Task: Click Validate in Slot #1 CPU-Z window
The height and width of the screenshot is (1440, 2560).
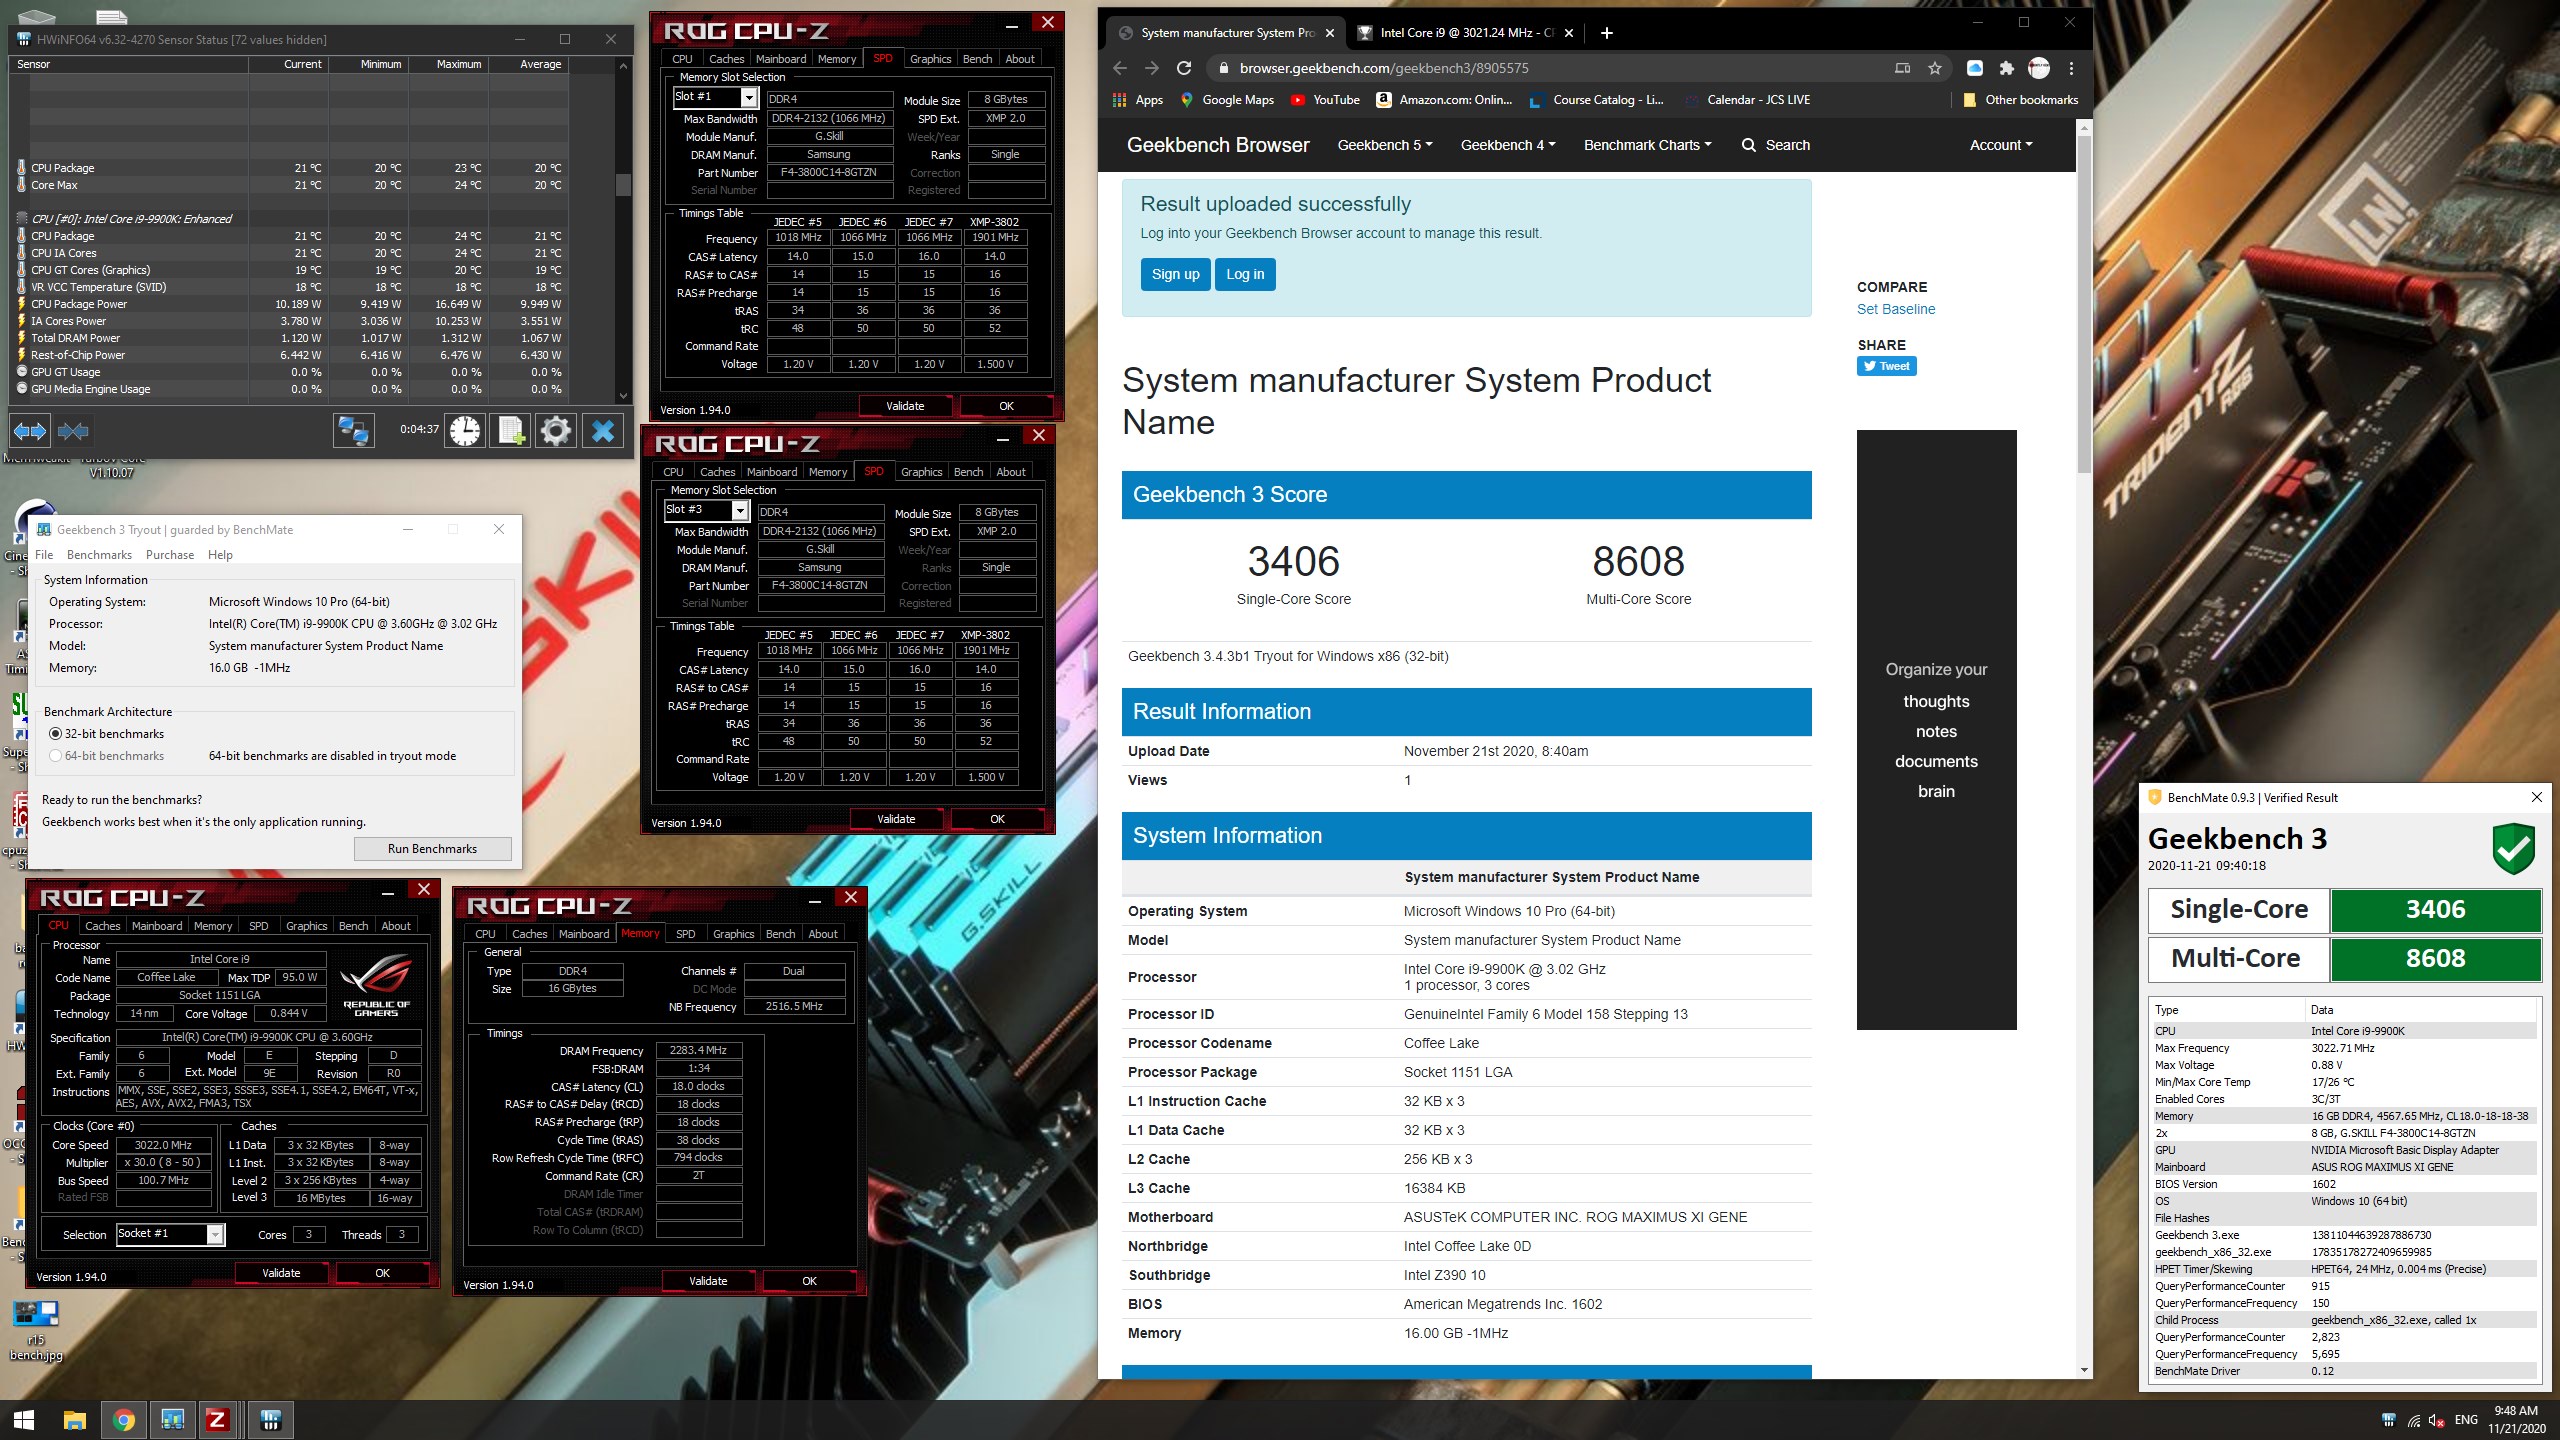Action: 905,406
